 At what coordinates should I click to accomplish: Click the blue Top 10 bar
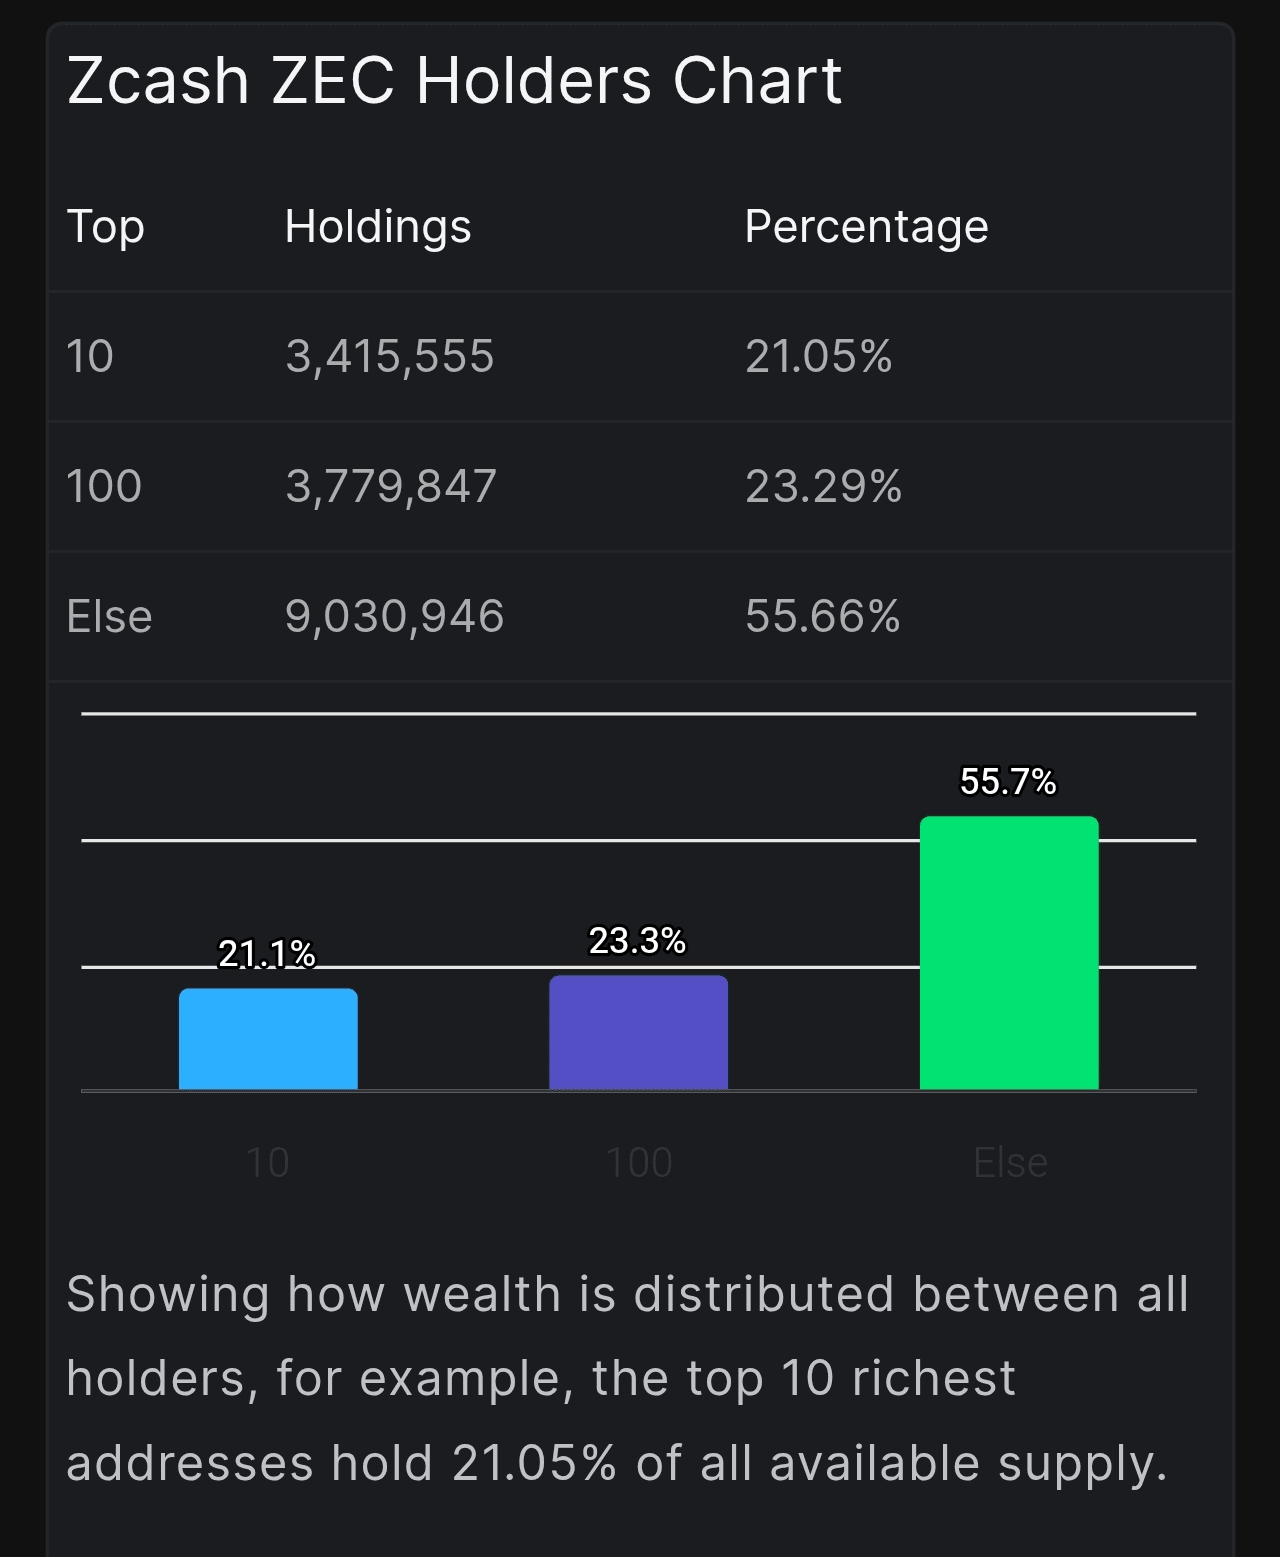coord(268,1038)
